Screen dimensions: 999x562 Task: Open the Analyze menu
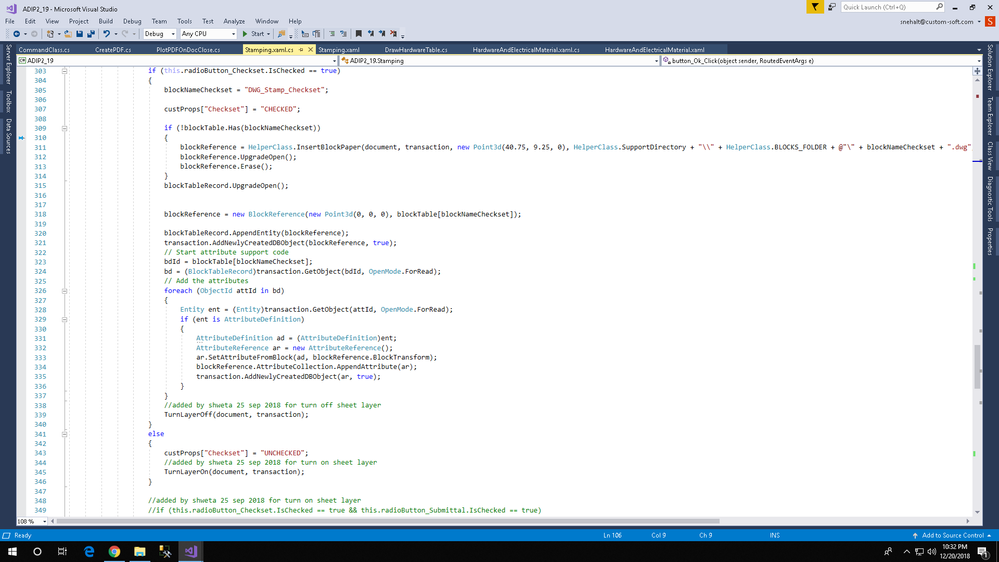click(234, 21)
